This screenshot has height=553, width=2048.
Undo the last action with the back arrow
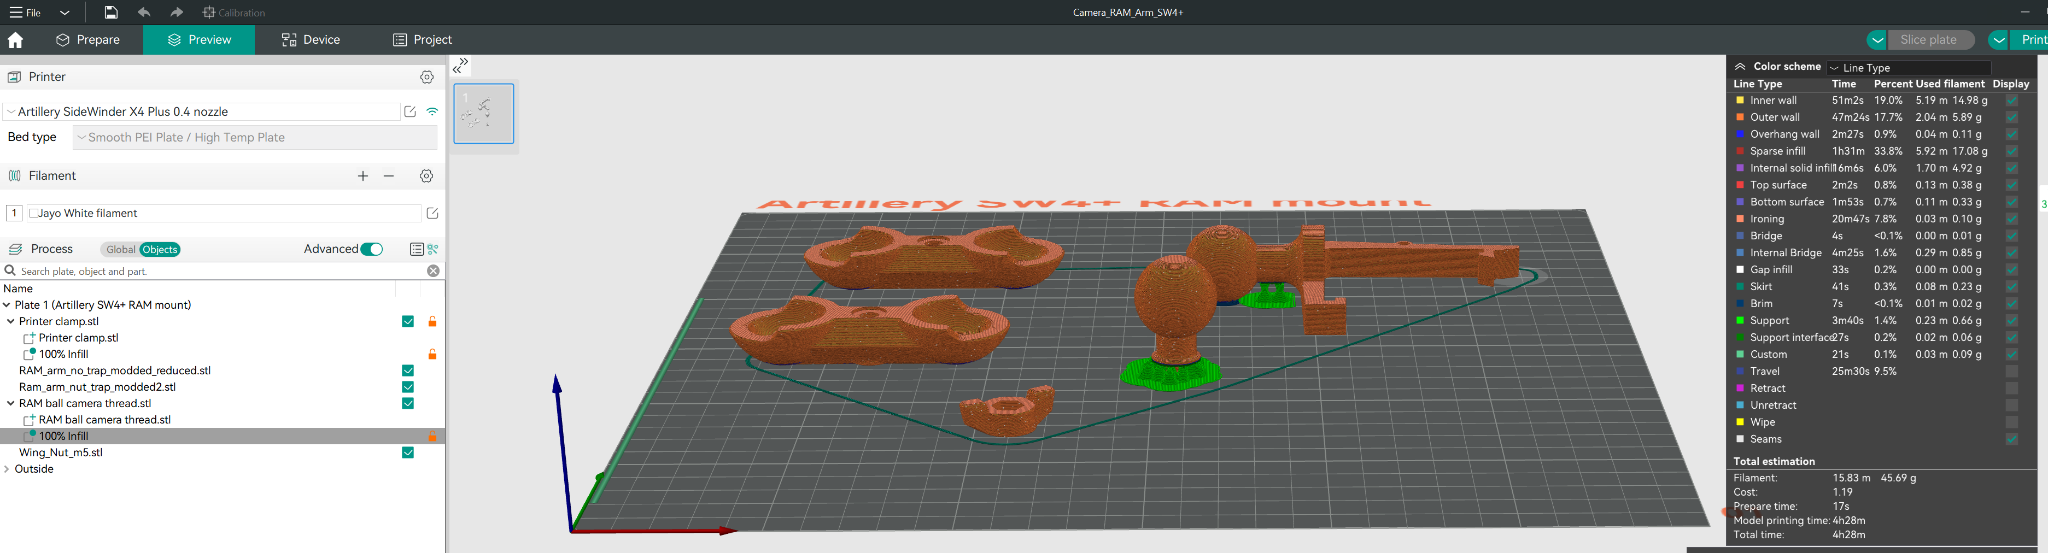coord(144,12)
